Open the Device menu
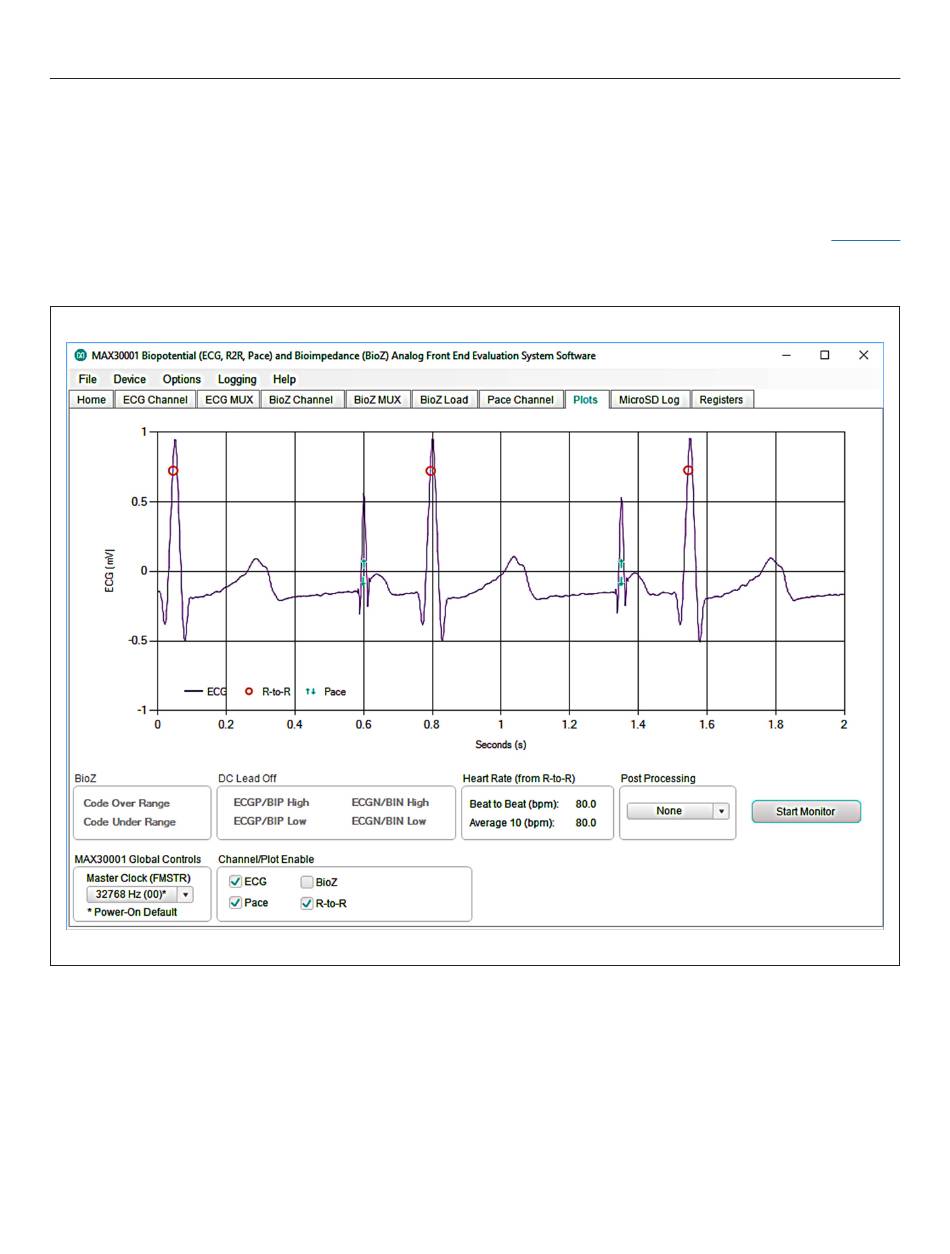The image size is (950, 1254). [x=130, y=380]
